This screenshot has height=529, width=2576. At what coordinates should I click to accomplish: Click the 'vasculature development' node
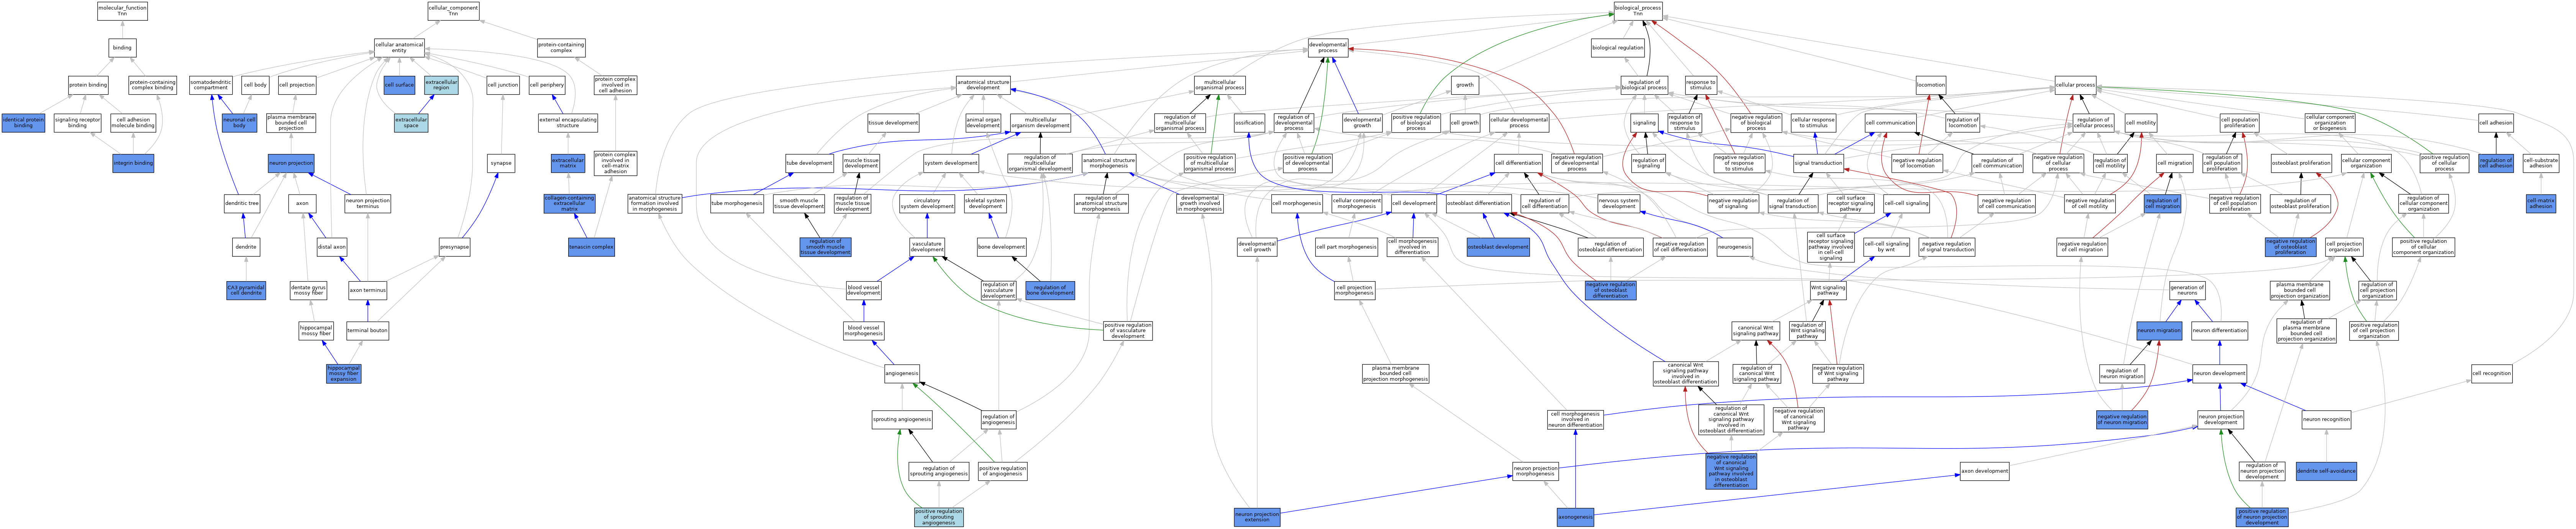(927, 247)
